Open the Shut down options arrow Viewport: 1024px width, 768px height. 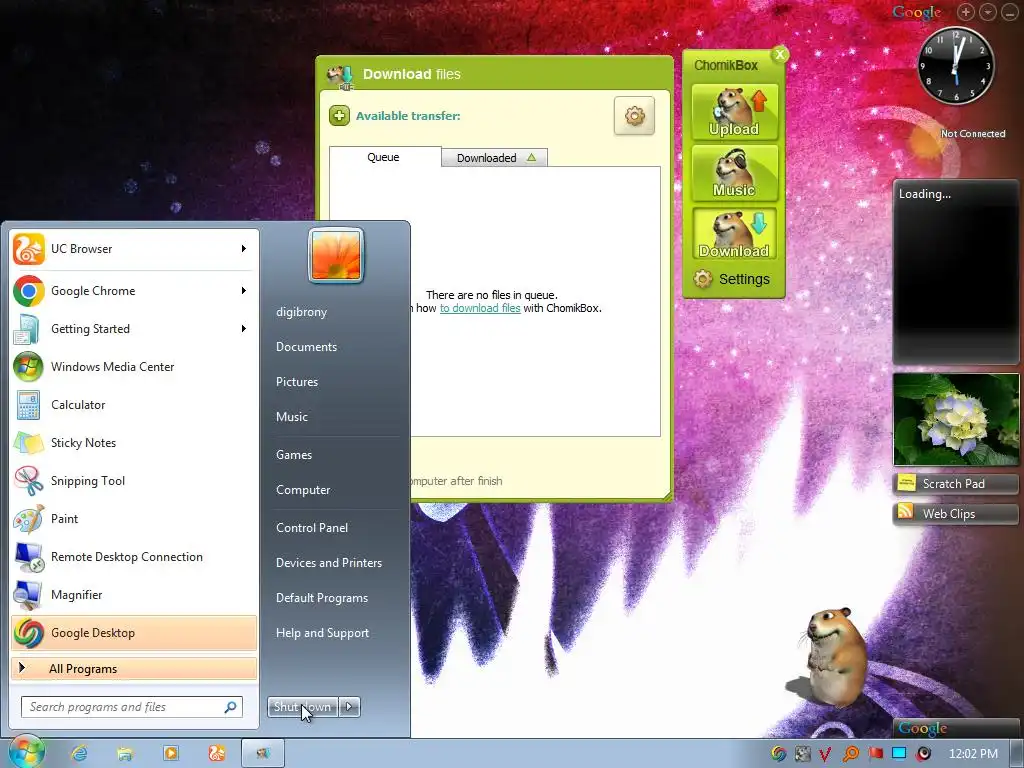point(349,707)
